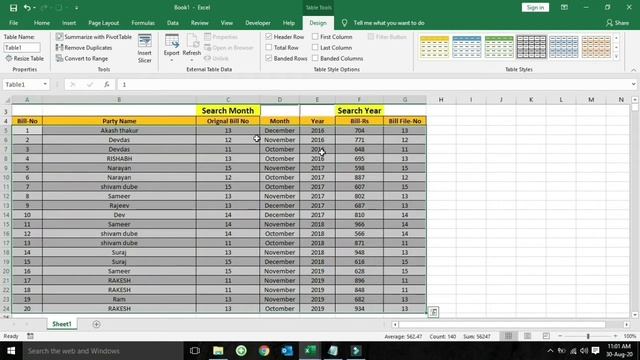
Task: Collapse the ribbon with the chevron
Action: 633,70
